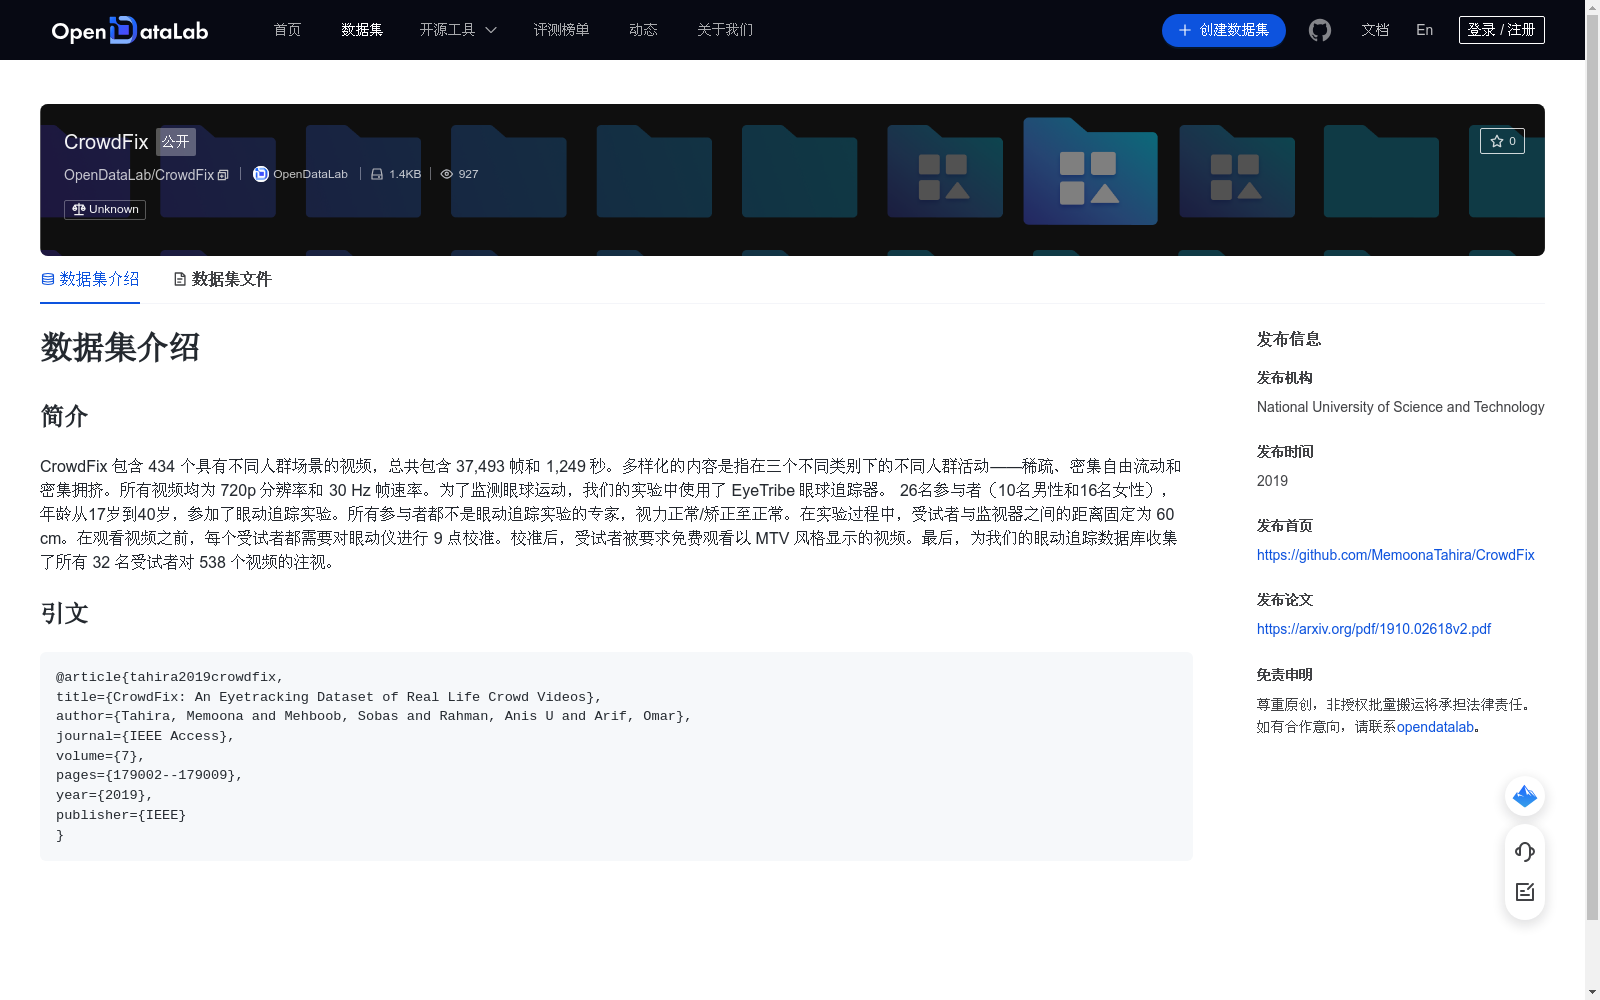Expand the 开源工具 dropdown
The height and width of the screenshot is (1000, 1600).
[458, 30]
